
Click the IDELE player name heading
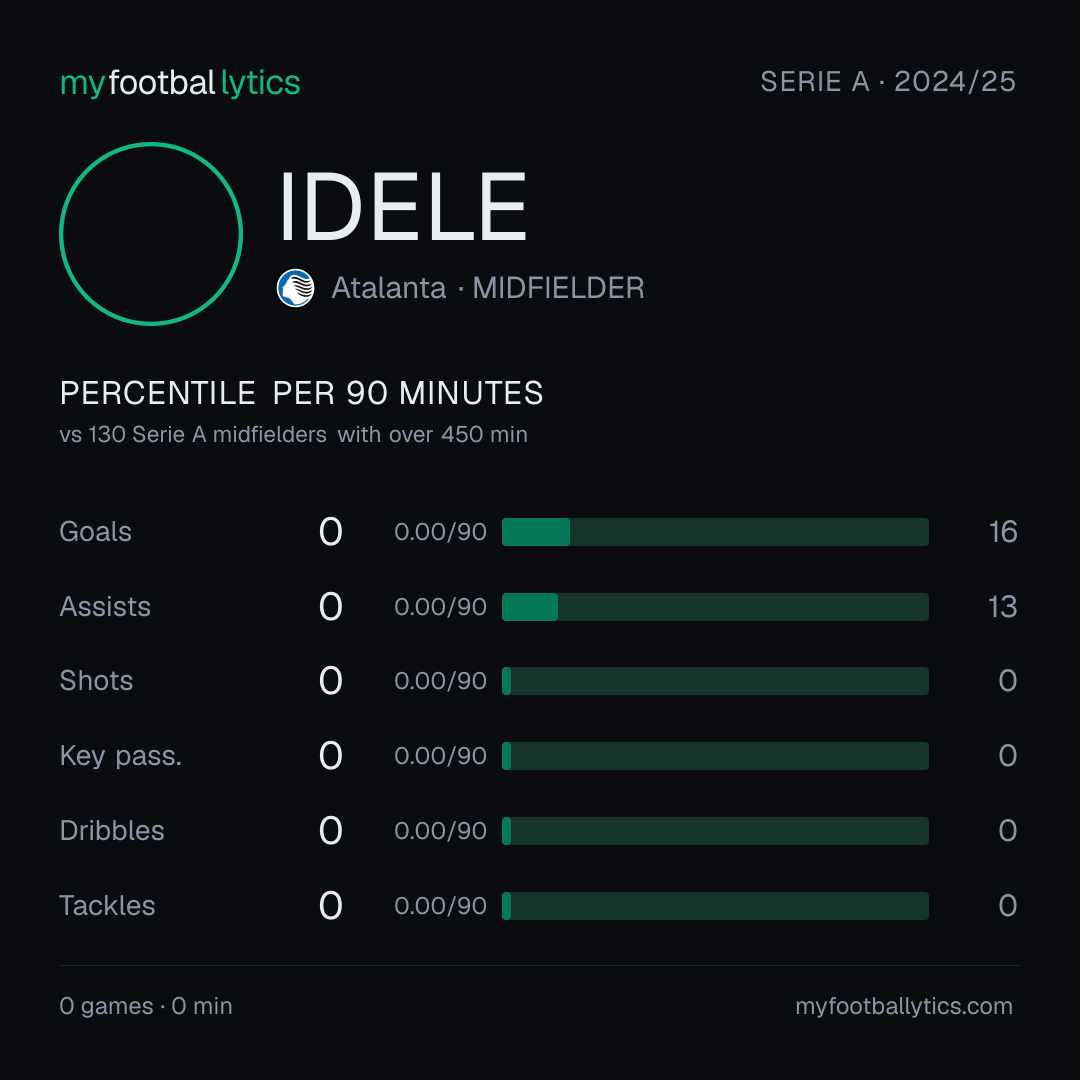(x=403, y=207)
